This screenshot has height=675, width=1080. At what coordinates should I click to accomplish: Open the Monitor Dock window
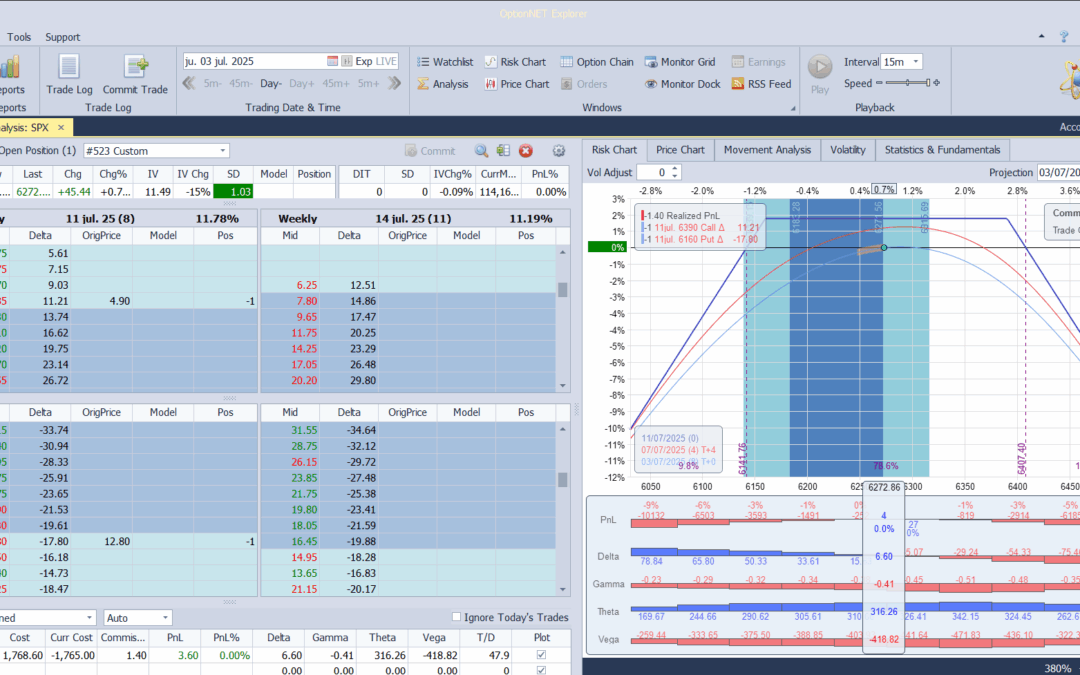pyautogui.click(x=683, y=84)
